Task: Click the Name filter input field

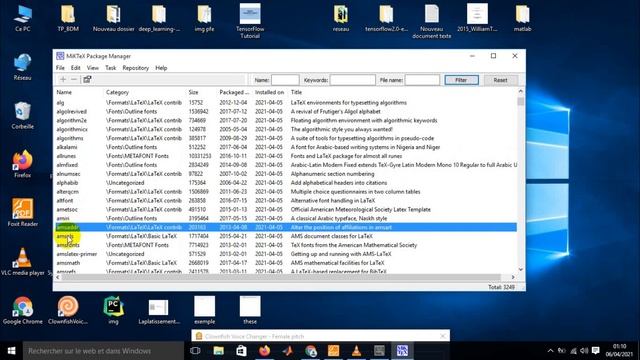Action: click(x=285, y=80)
